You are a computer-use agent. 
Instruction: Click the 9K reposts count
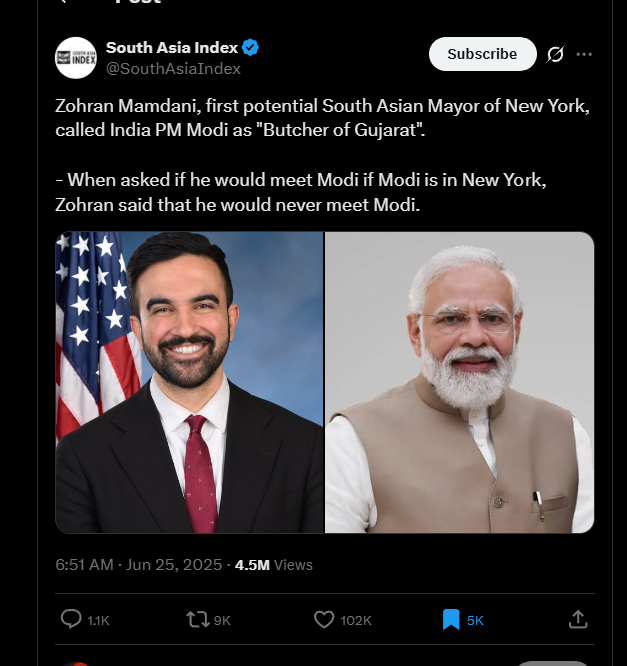click(x=222, y=621)
